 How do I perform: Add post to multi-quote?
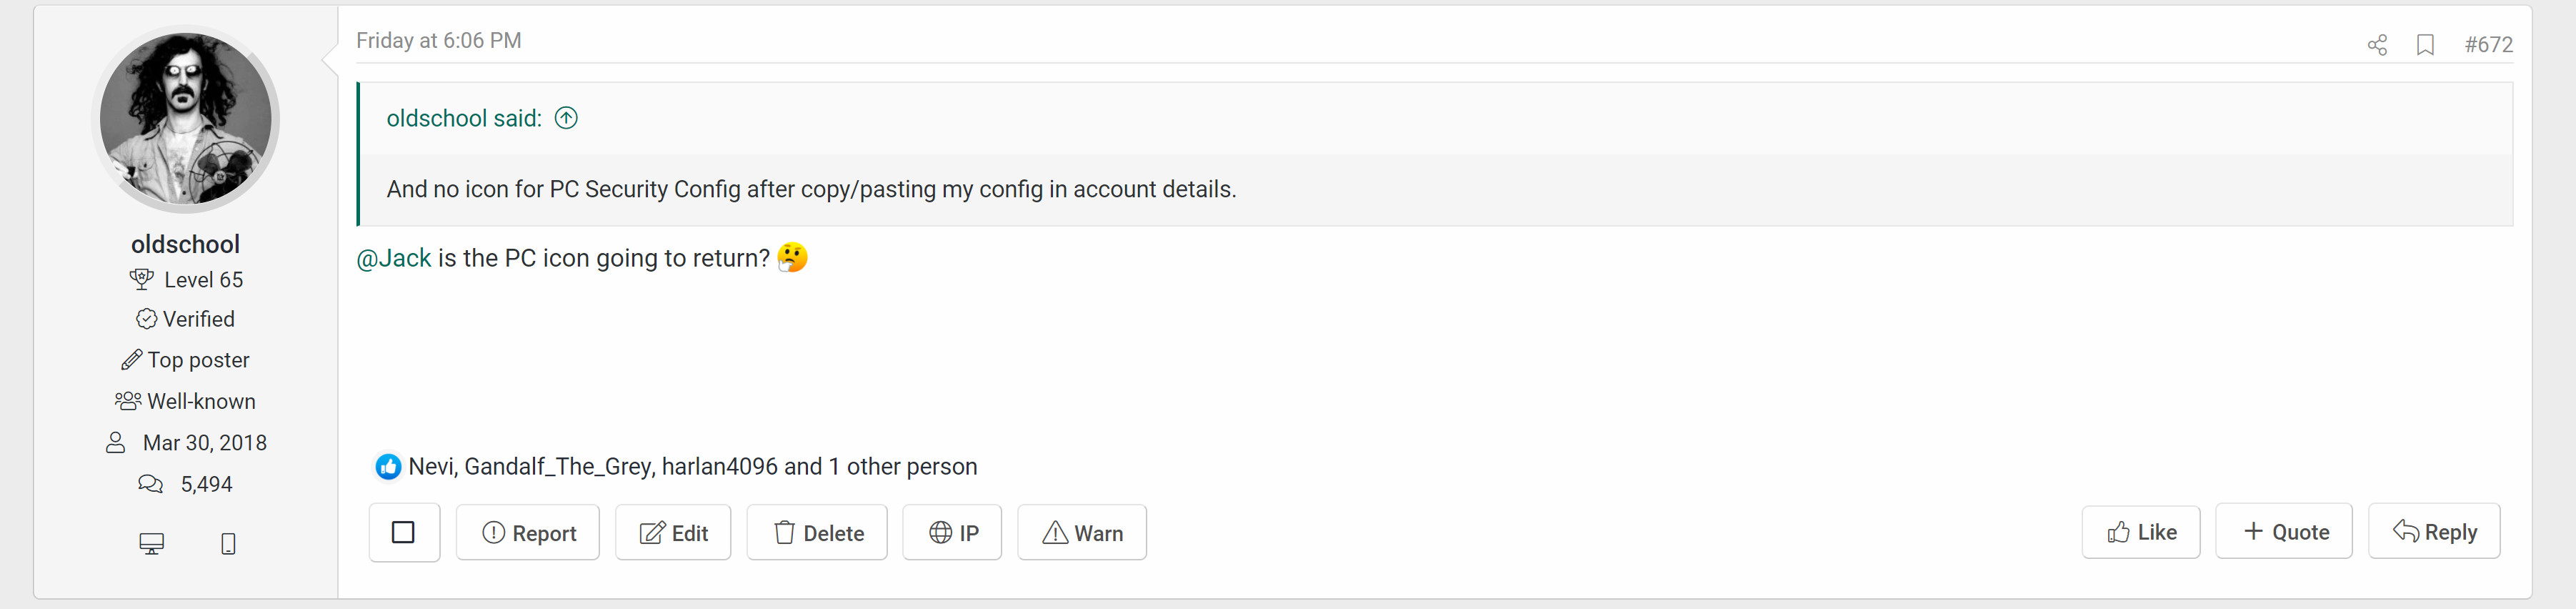pyautogui.click(x=2284, y=531)
